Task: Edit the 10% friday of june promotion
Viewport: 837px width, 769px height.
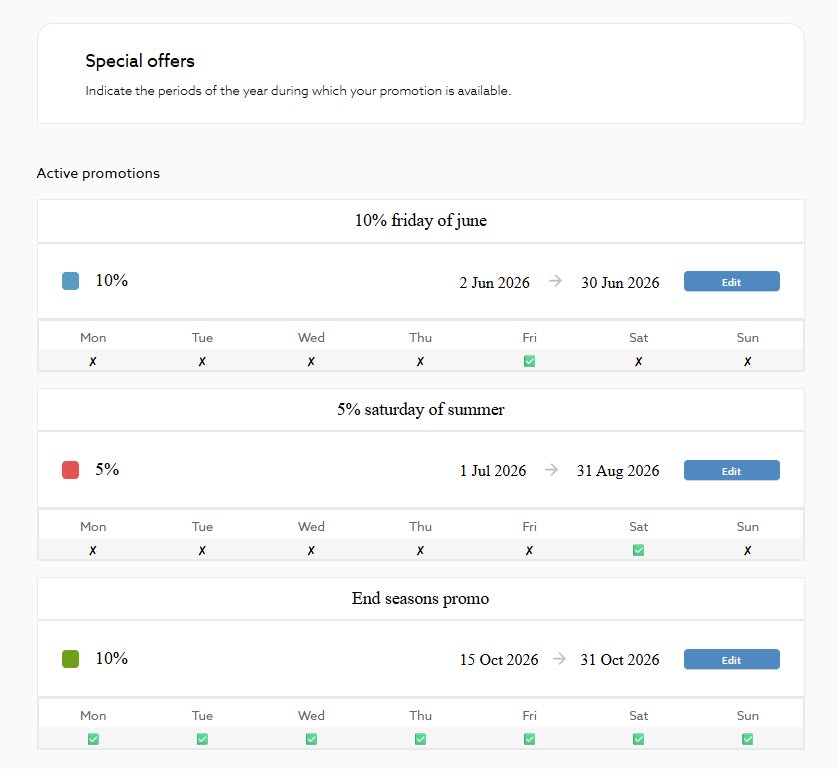Action: (731, 281)
